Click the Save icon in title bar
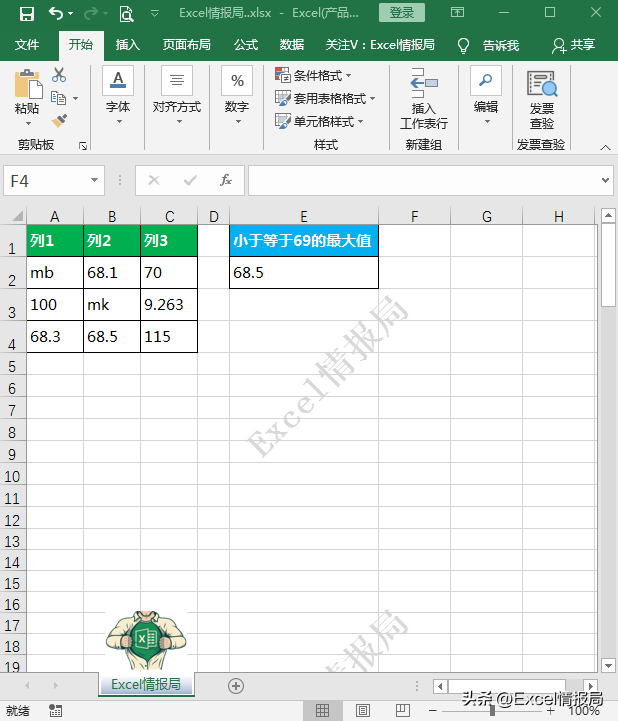 tap(27, 14)
